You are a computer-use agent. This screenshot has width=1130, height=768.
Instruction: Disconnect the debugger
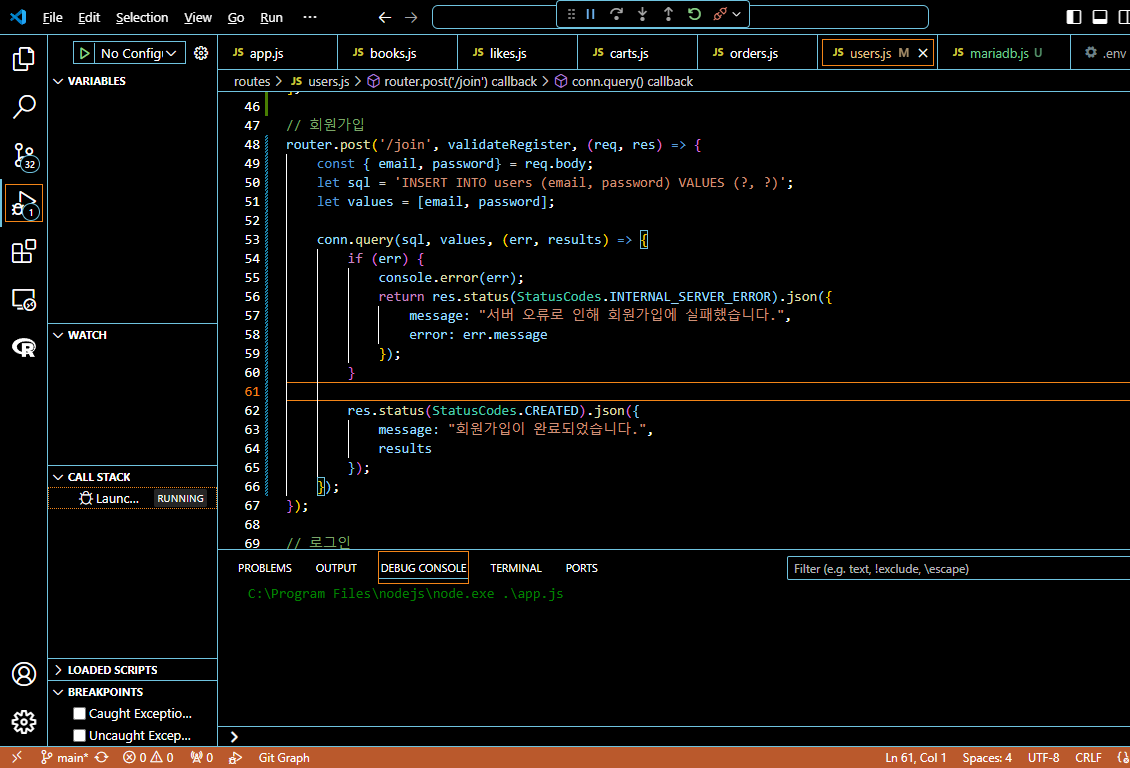(719, 14)
